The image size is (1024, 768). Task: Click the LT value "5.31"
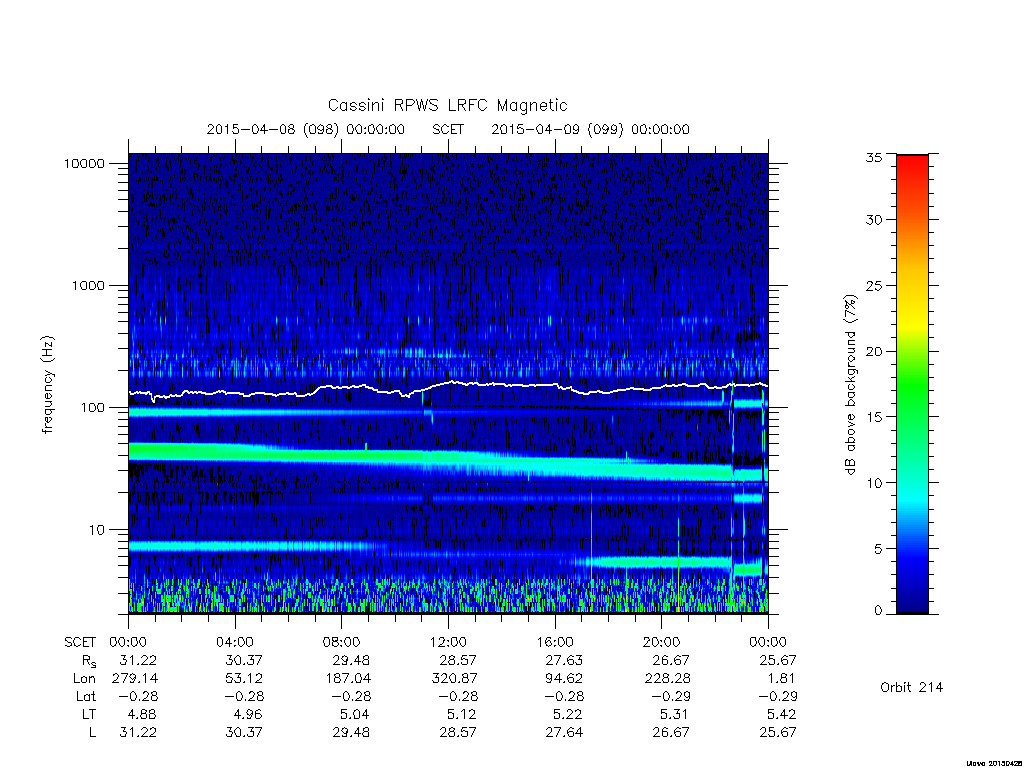pyautogui.click(x=675, y=714)
